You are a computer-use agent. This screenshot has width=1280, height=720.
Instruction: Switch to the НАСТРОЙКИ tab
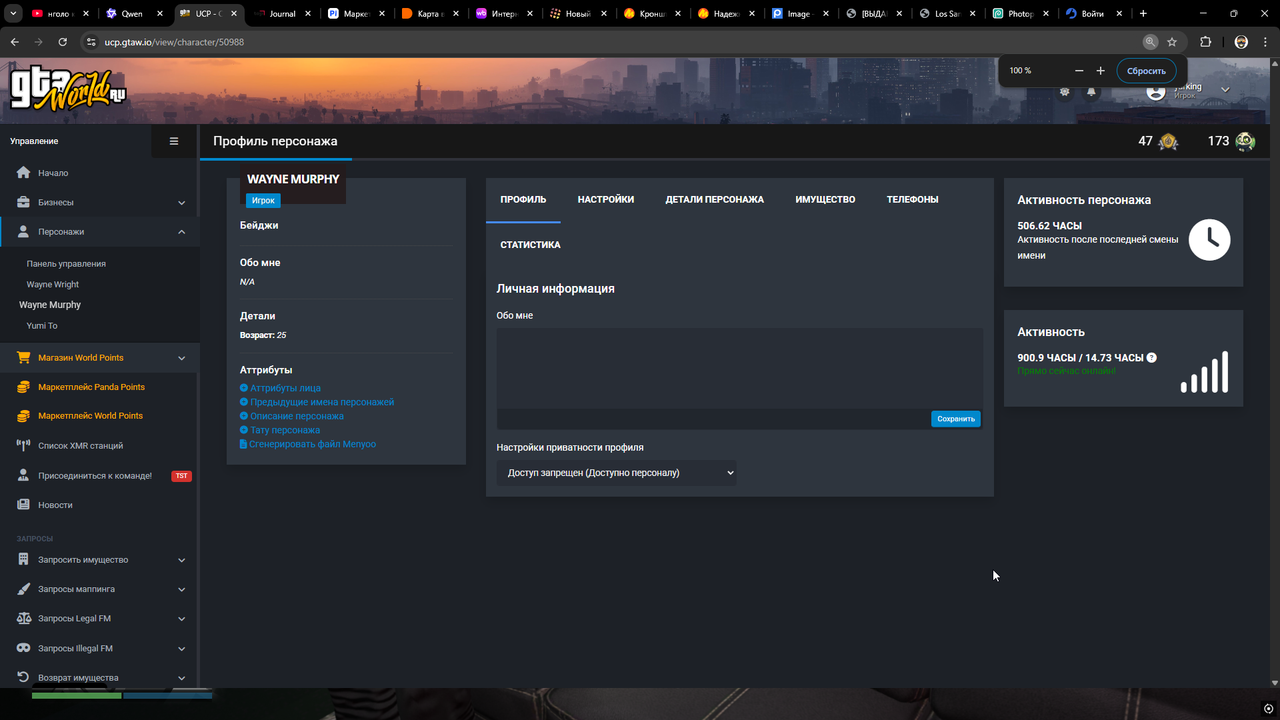click(606, 200)
